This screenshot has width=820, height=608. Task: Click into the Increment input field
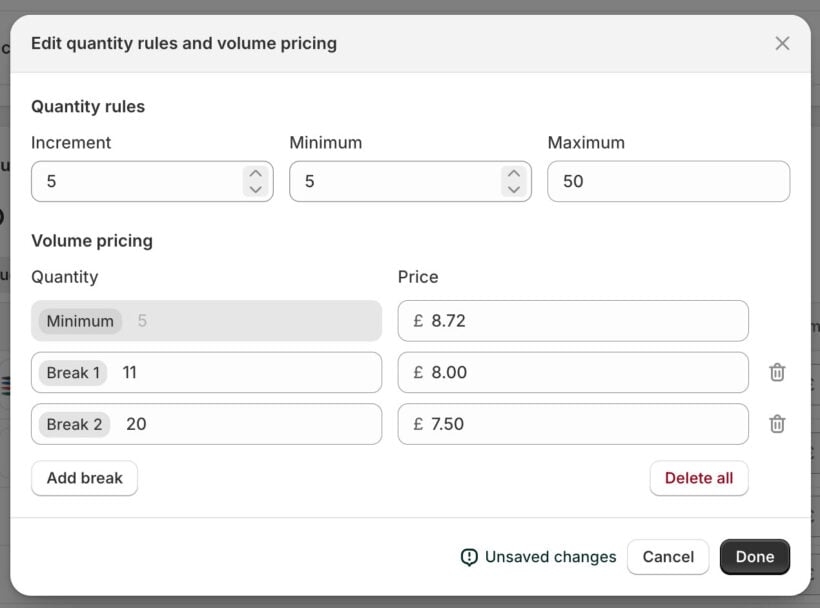click(x=152, y=181)
